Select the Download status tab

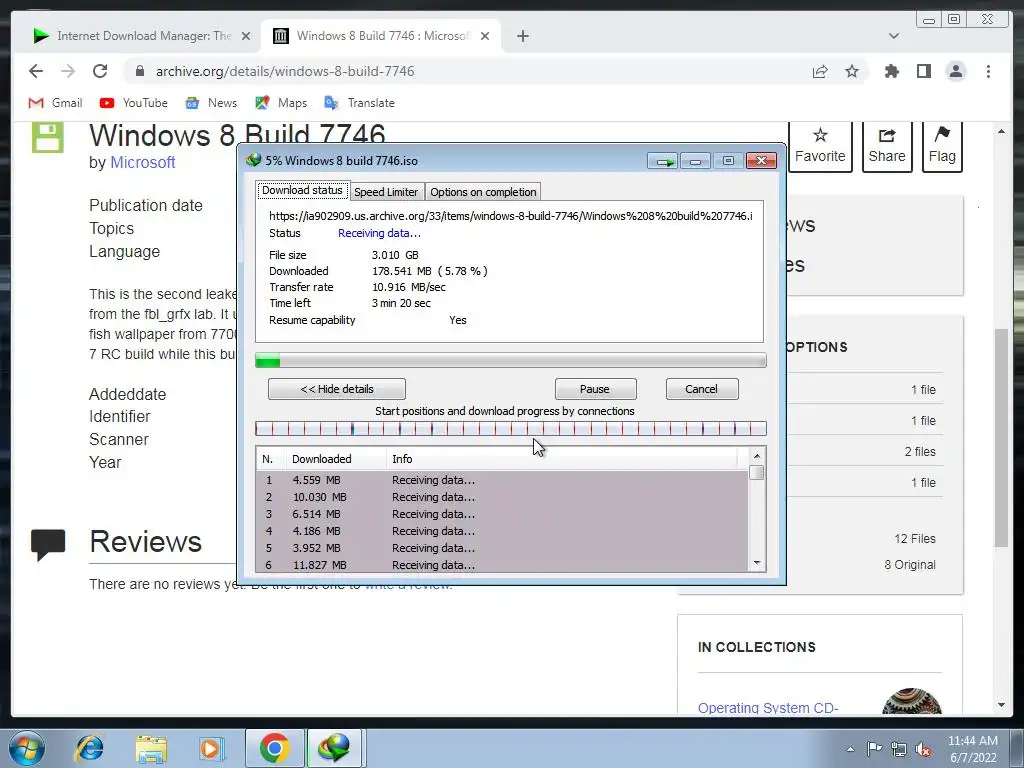click(302, 191)
